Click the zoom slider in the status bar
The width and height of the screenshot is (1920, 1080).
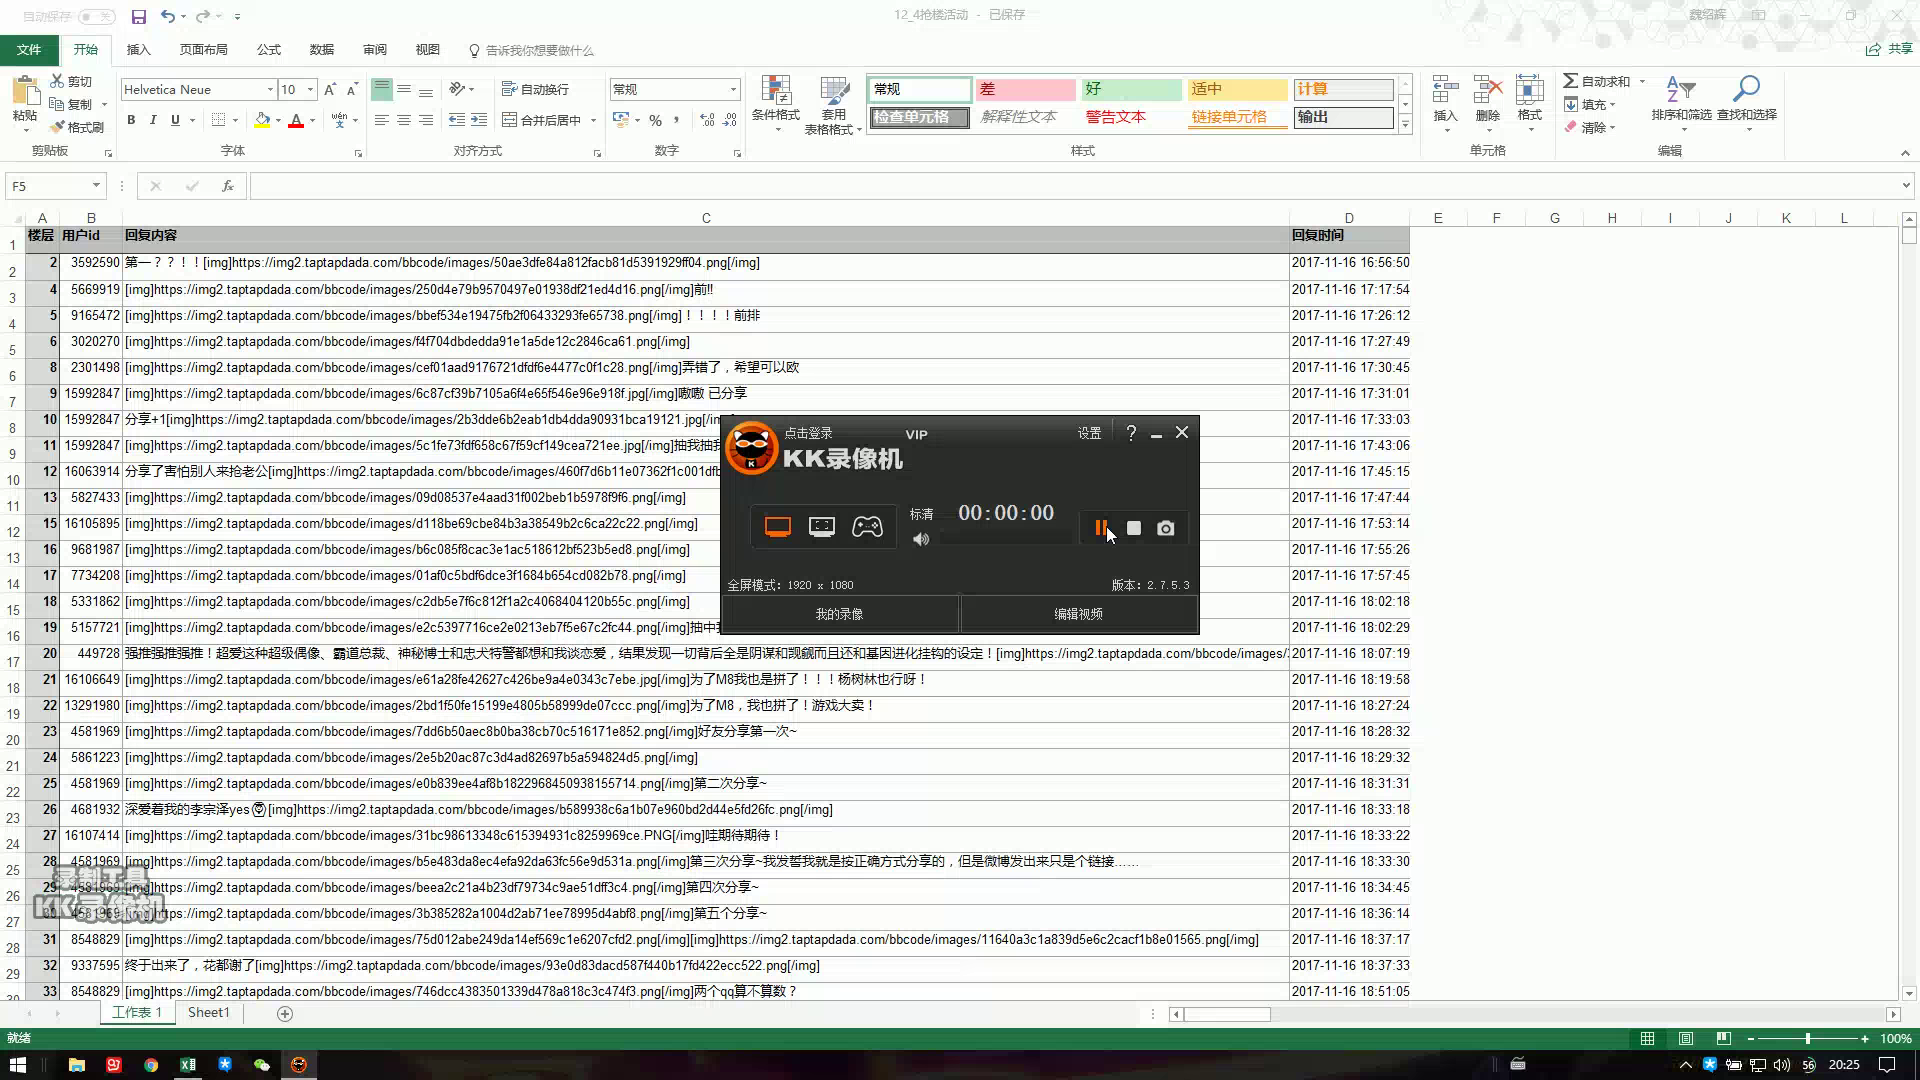click(1808, 1039)
